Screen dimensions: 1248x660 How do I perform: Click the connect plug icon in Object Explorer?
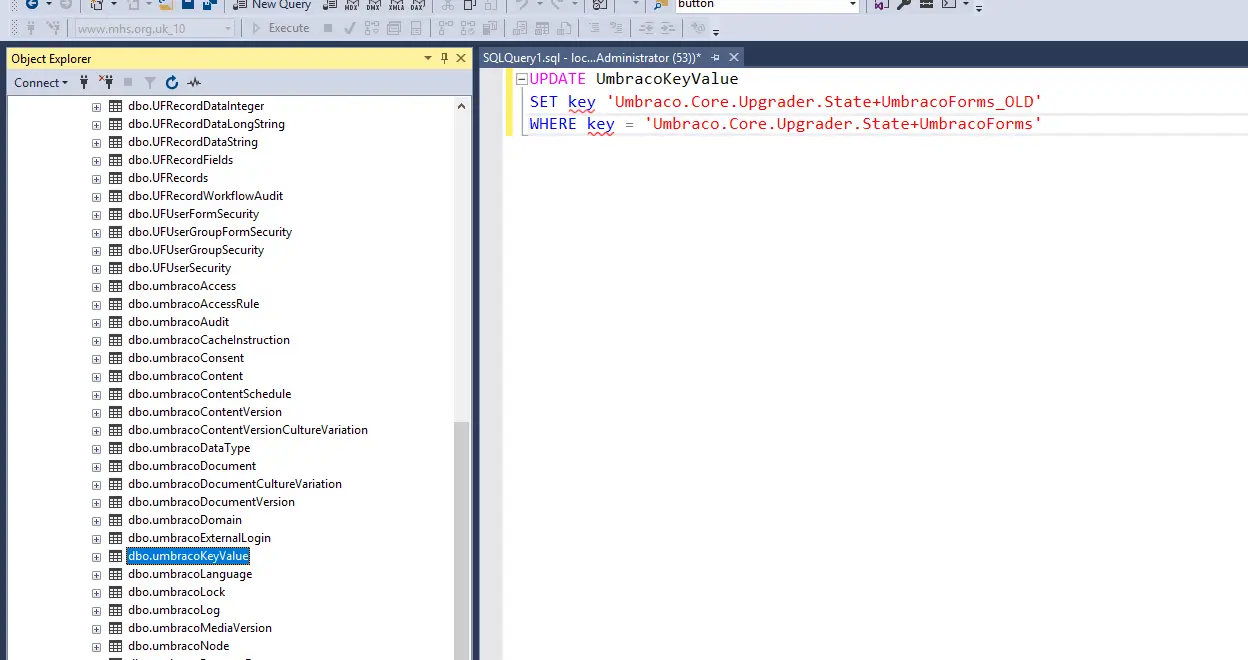[84, 83]
